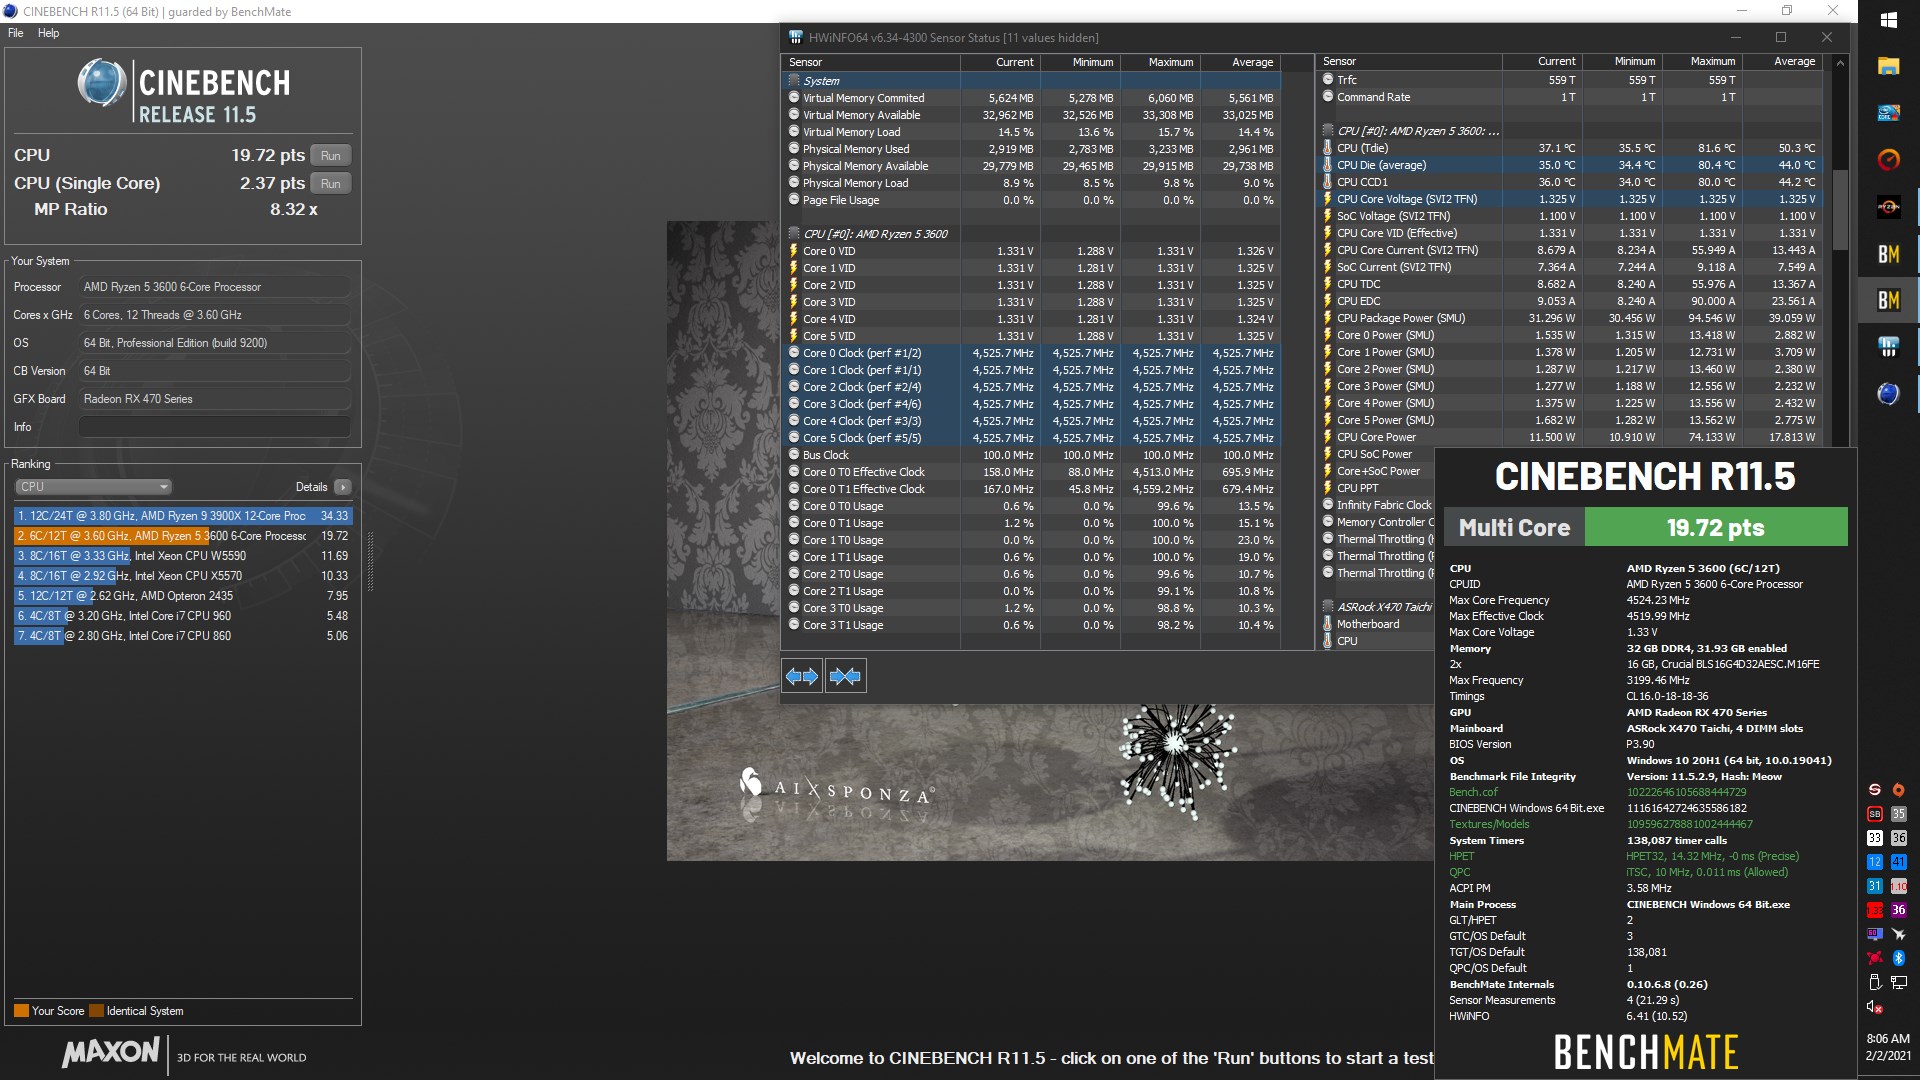Click the left Maximum column header

pos(1160,62)
